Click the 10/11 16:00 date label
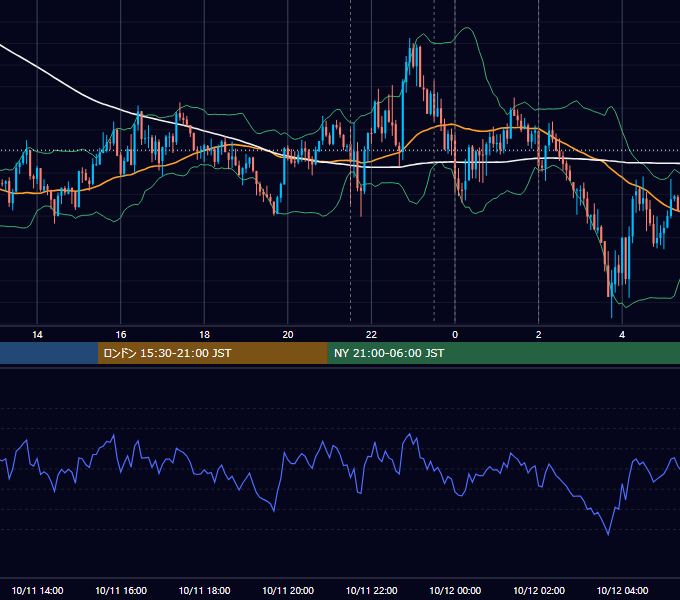Image resolution: width=680 pixels, height=600 pixels. click(121, 590)
